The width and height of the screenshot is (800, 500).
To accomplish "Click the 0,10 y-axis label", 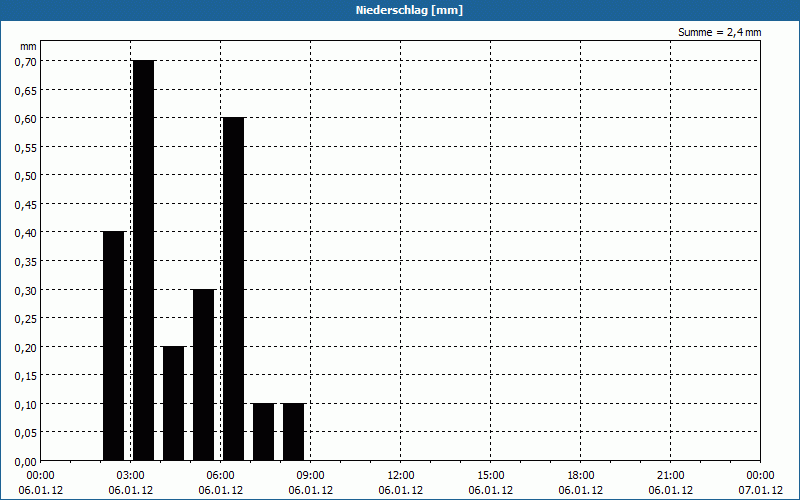I will 26,405.
